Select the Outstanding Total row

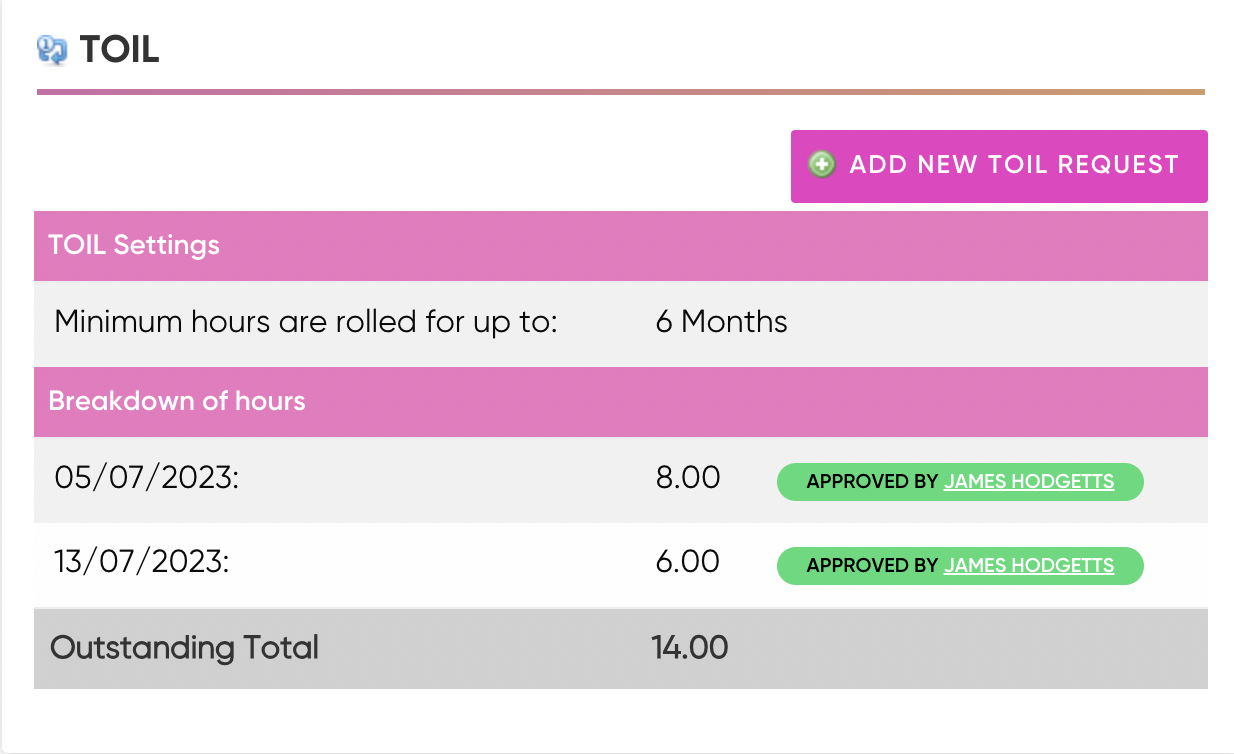(x=400, y=648)
